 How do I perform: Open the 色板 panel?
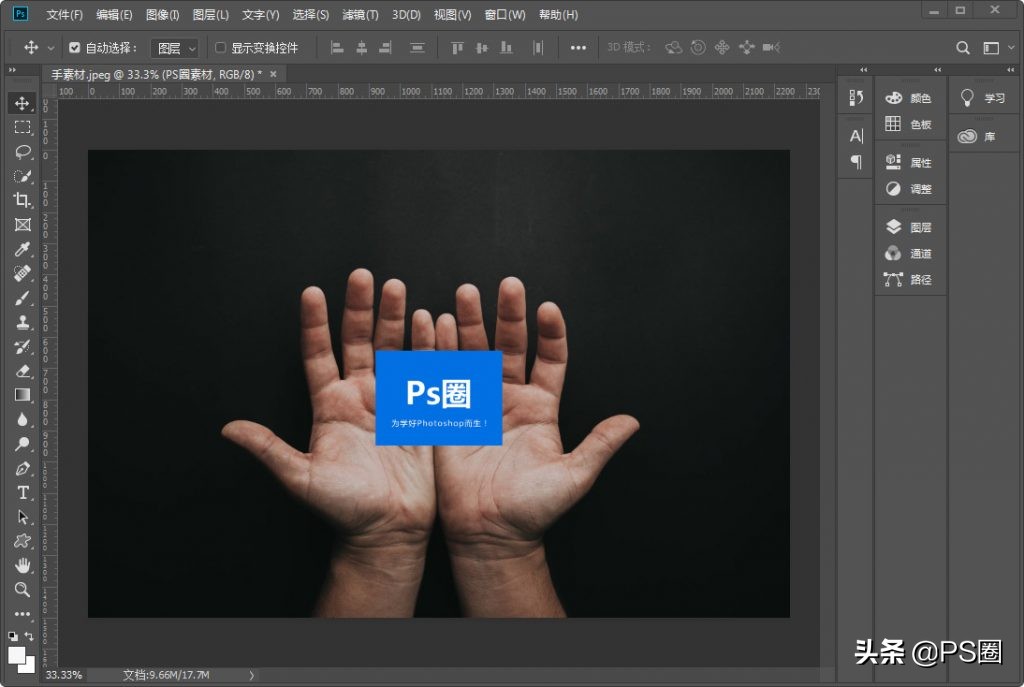(x=908, y=124)
